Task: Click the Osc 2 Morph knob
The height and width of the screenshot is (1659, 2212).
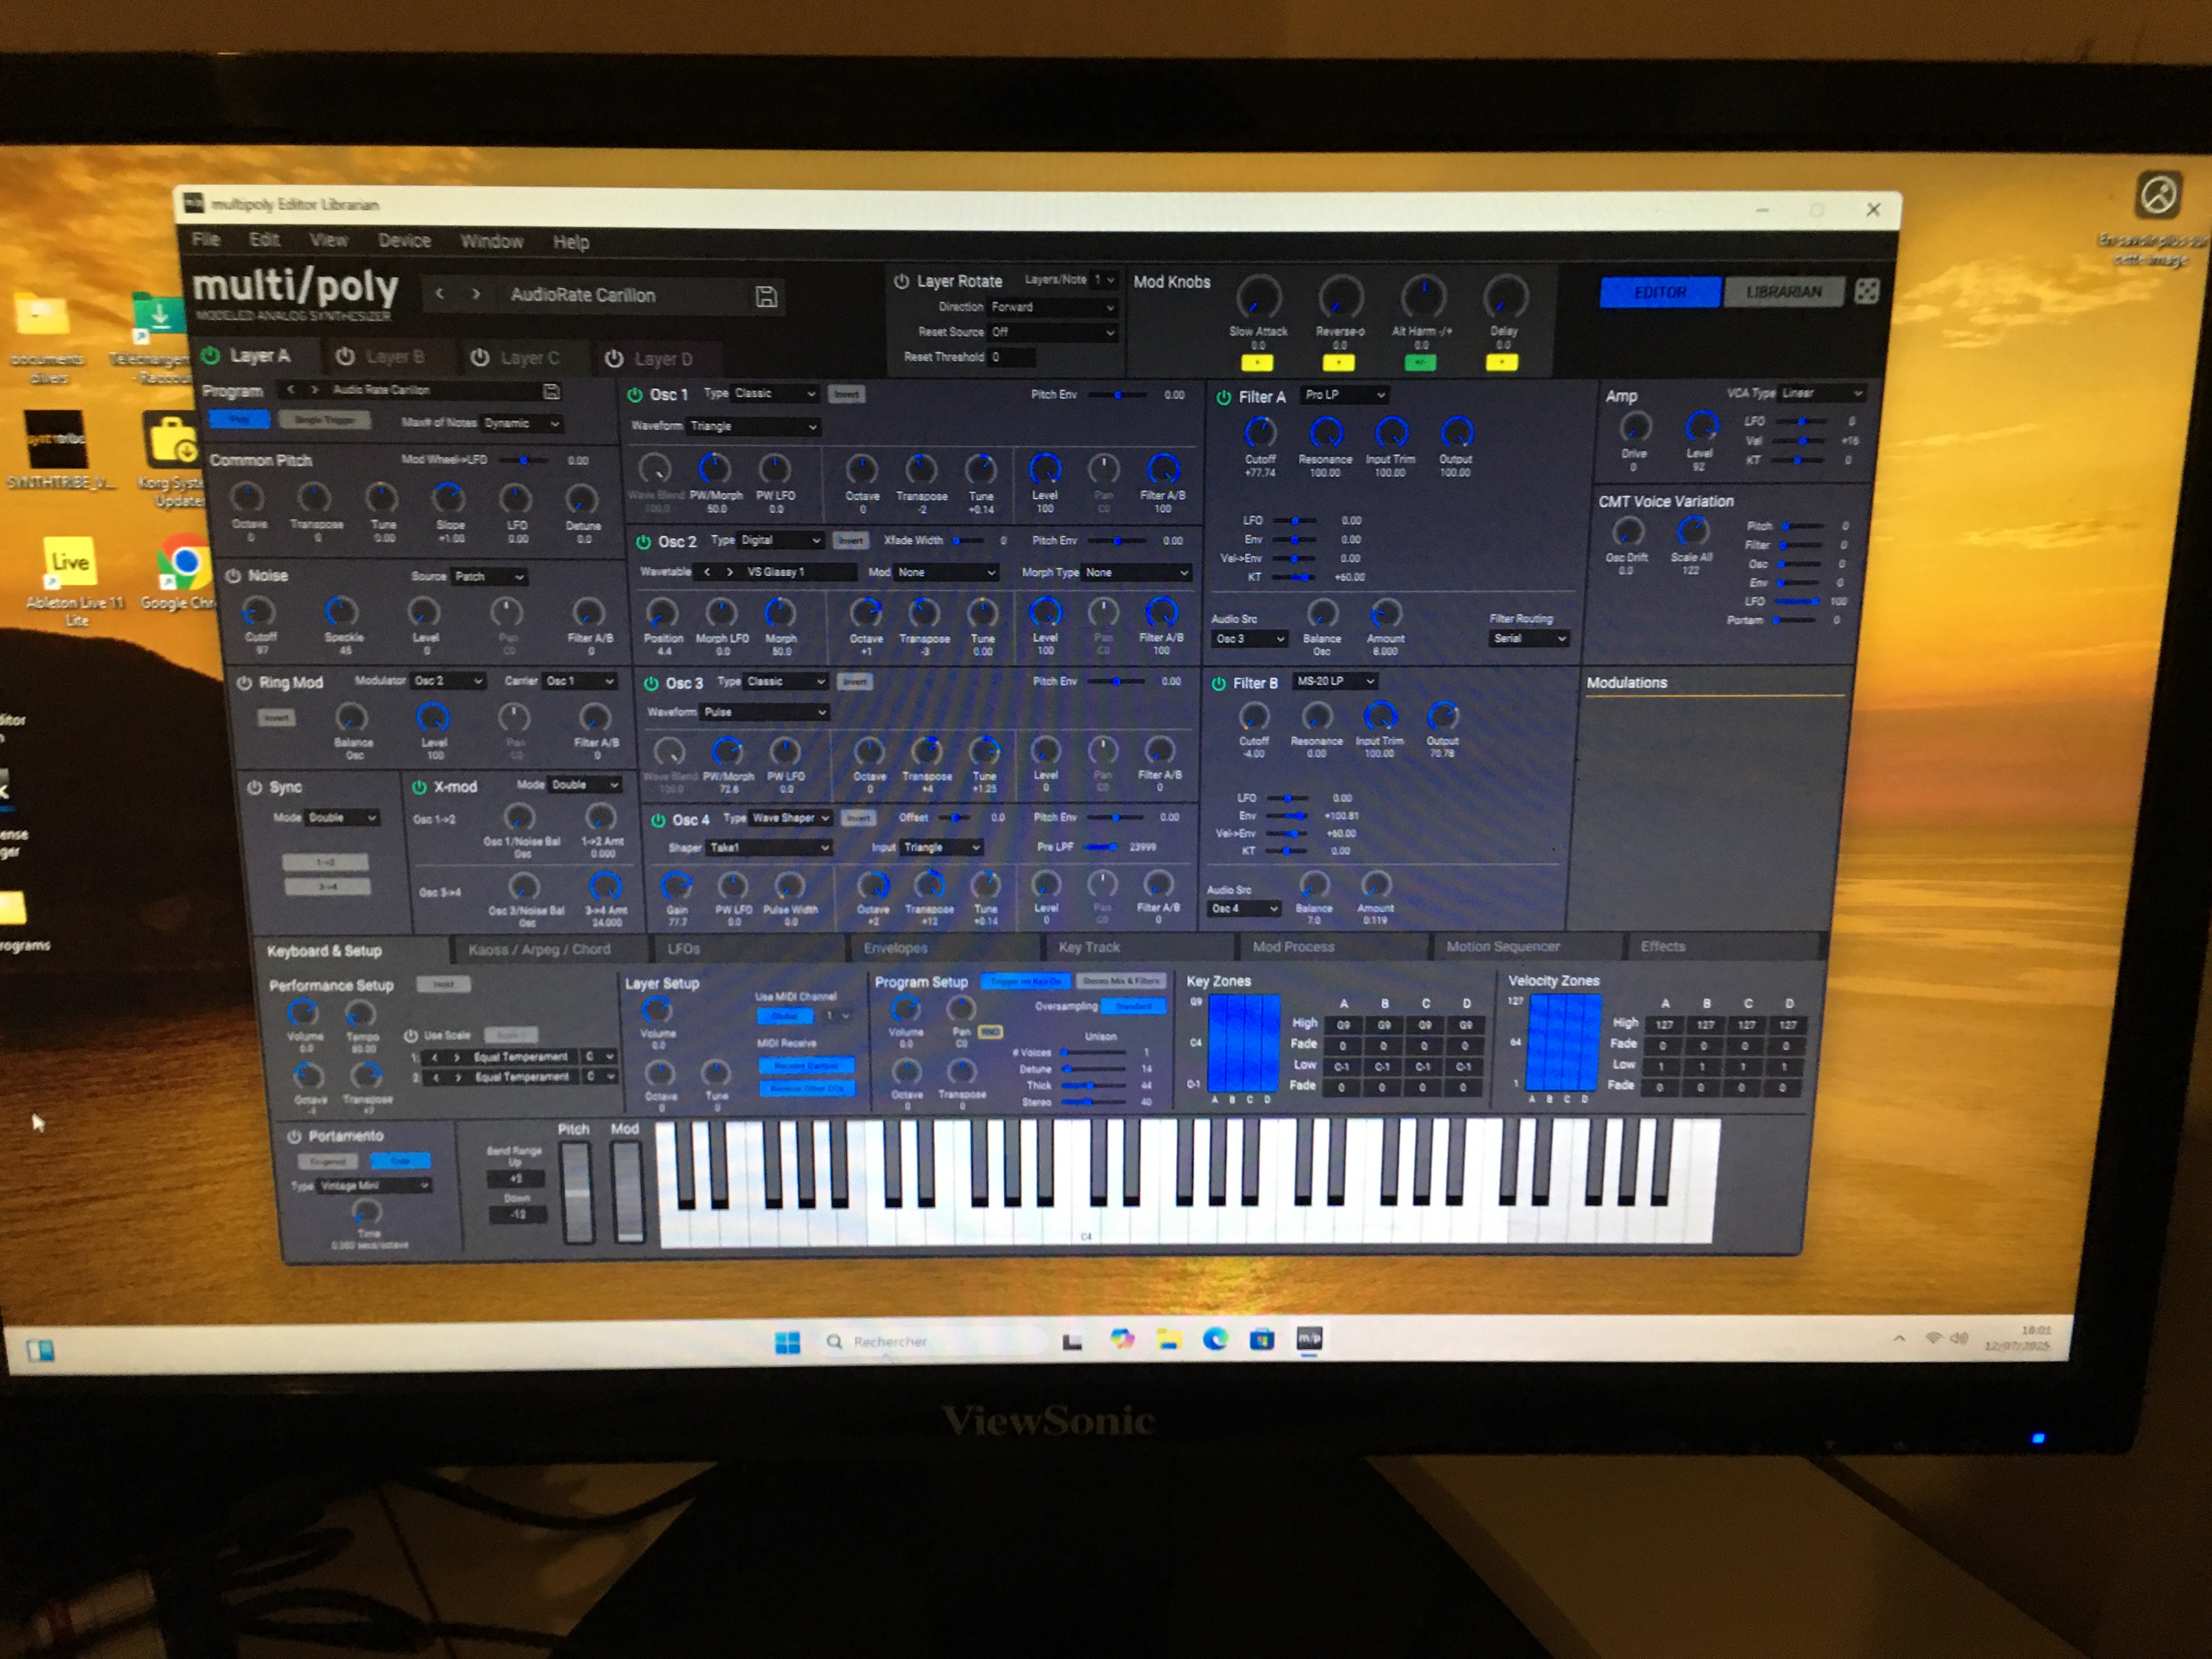Action: [x=780, y=612]
